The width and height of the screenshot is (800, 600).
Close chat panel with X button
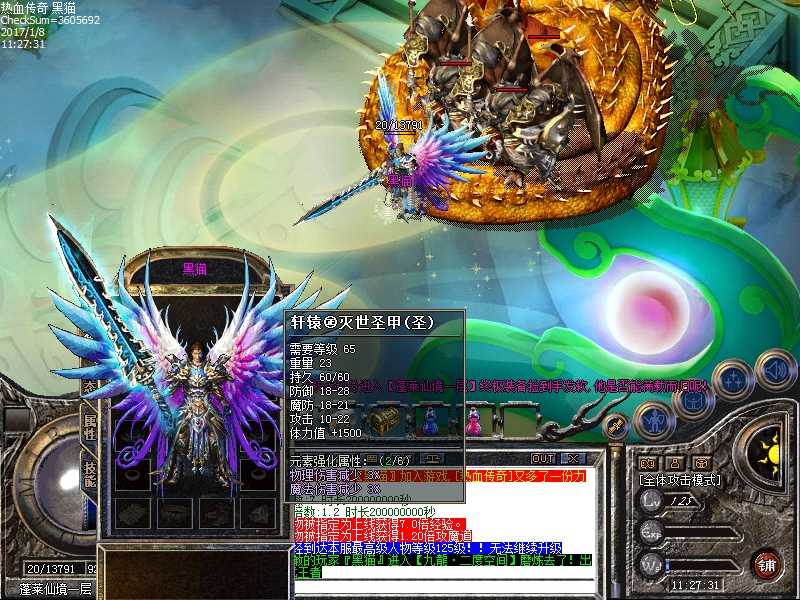(573, 458)
